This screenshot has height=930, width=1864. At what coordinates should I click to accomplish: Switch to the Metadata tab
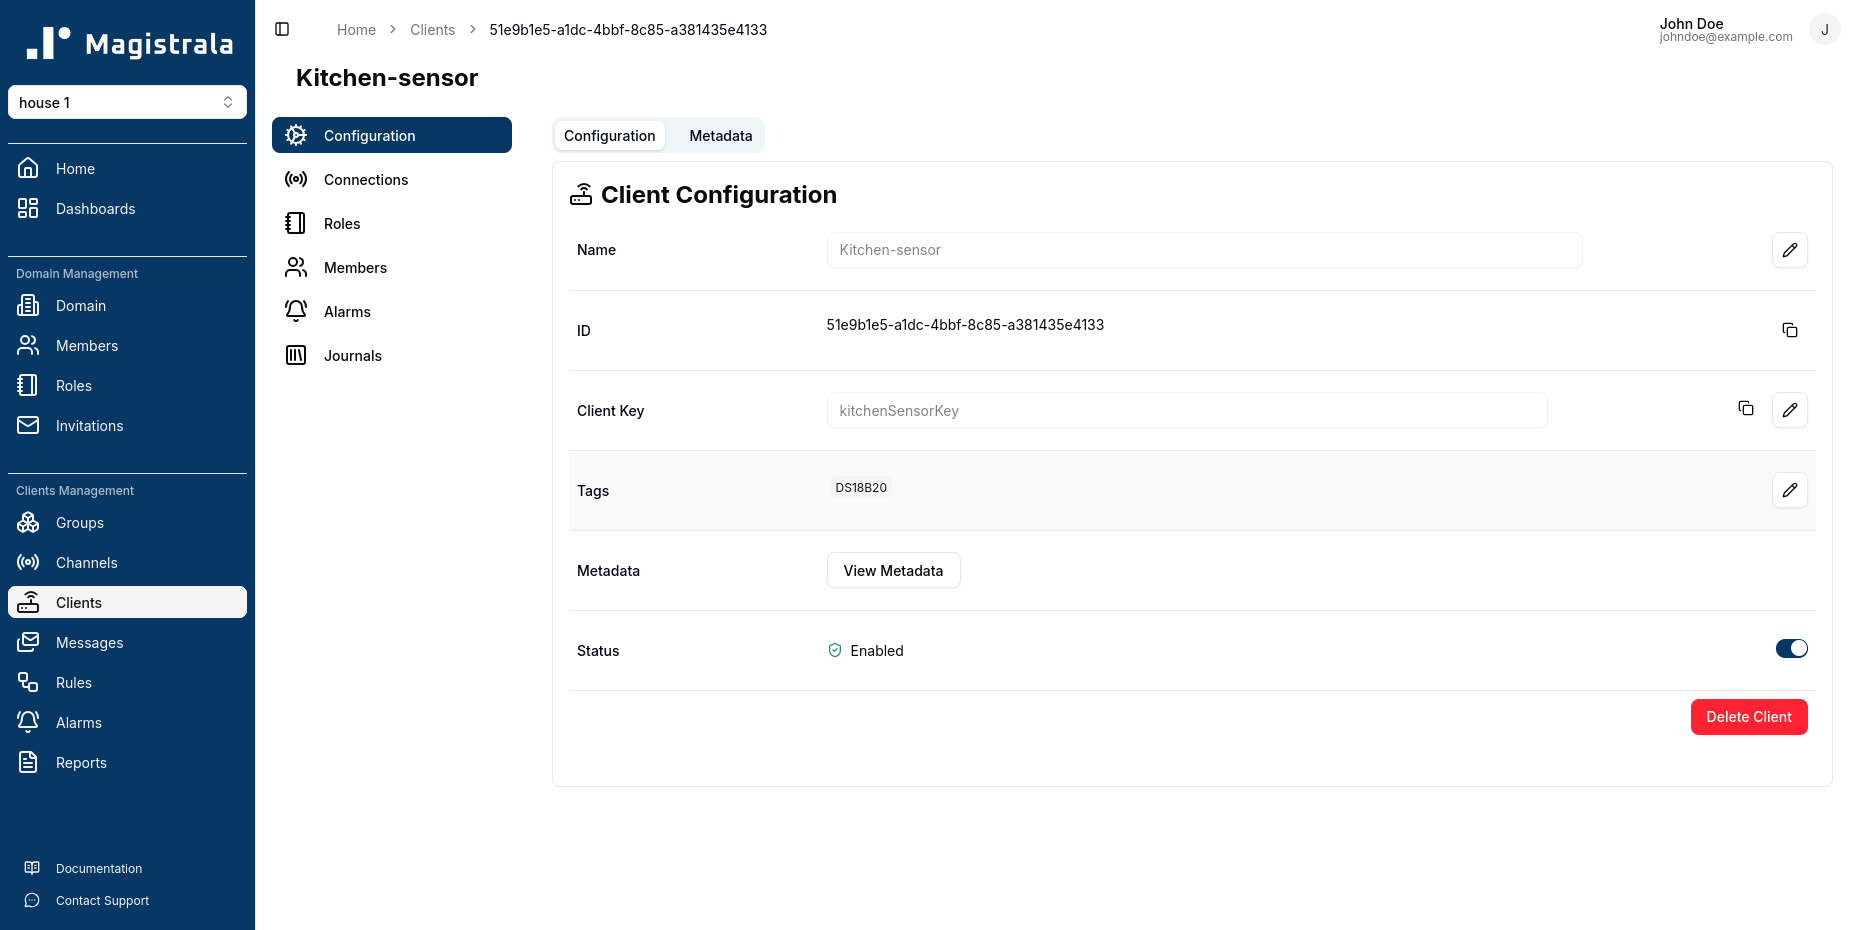tap(719, 135)
